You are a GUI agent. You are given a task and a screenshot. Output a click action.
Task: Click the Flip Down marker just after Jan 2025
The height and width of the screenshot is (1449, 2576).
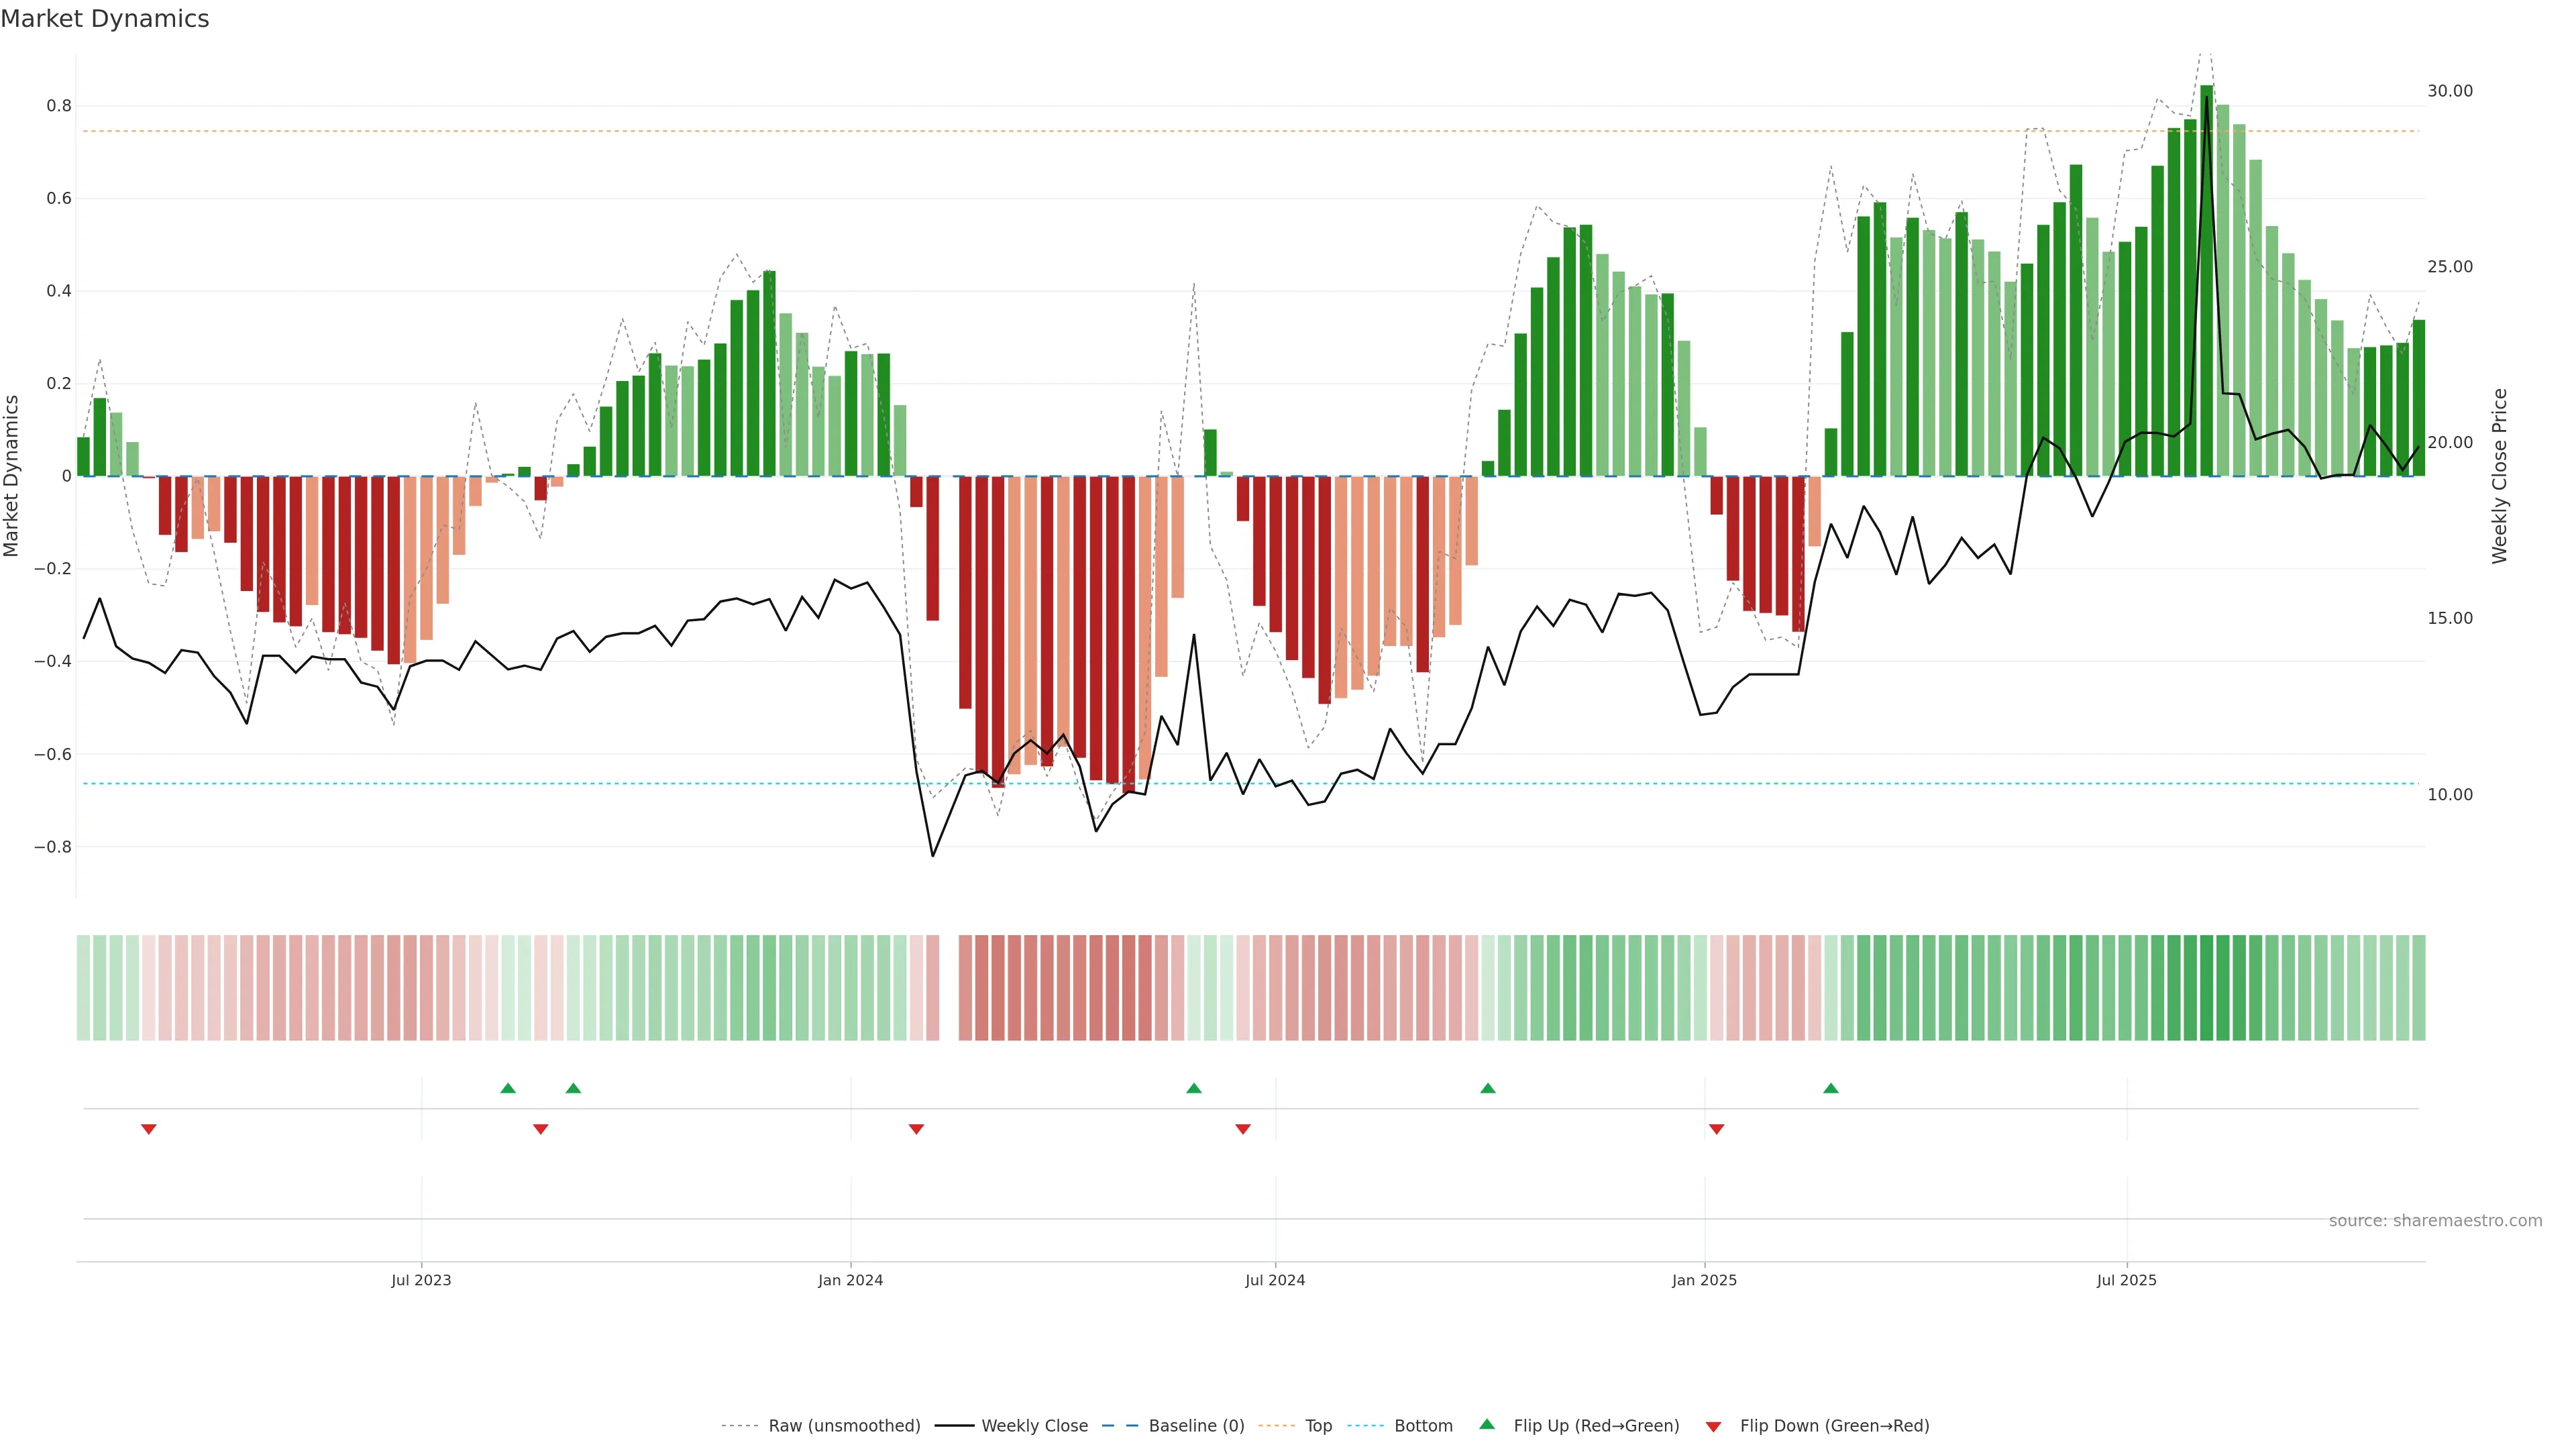coord(1716,1129)
